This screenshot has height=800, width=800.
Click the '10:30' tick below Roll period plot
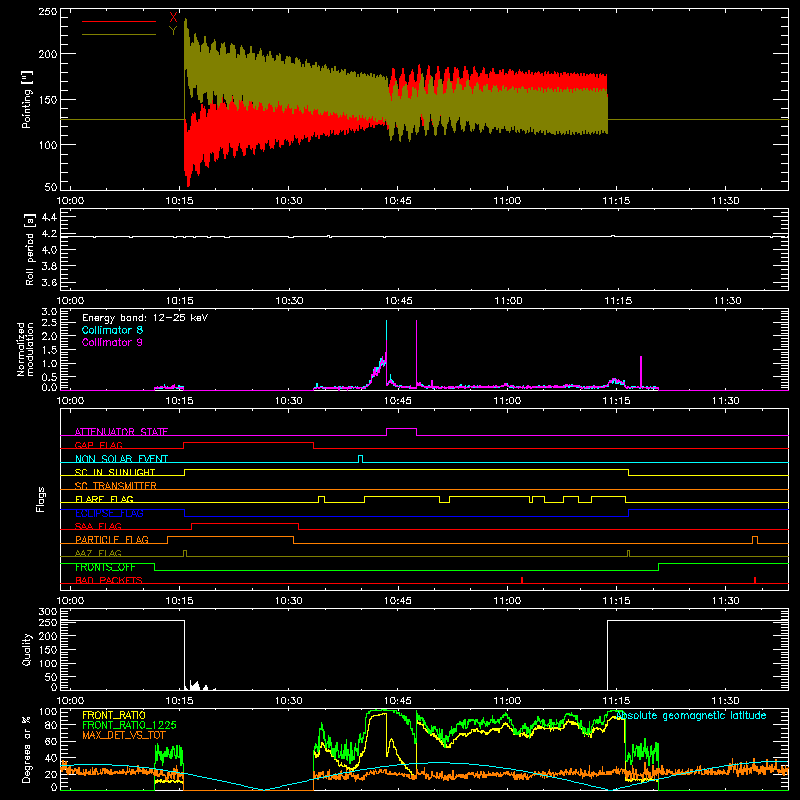click(289, 301)
